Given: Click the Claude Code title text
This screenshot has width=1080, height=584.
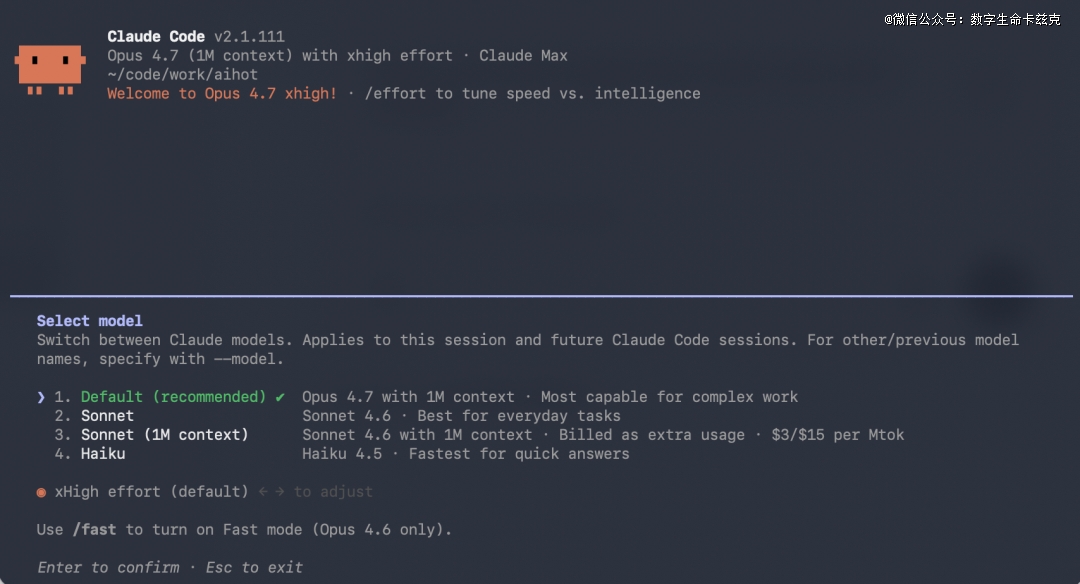Looking at the screenshot, I should (156, 37).
